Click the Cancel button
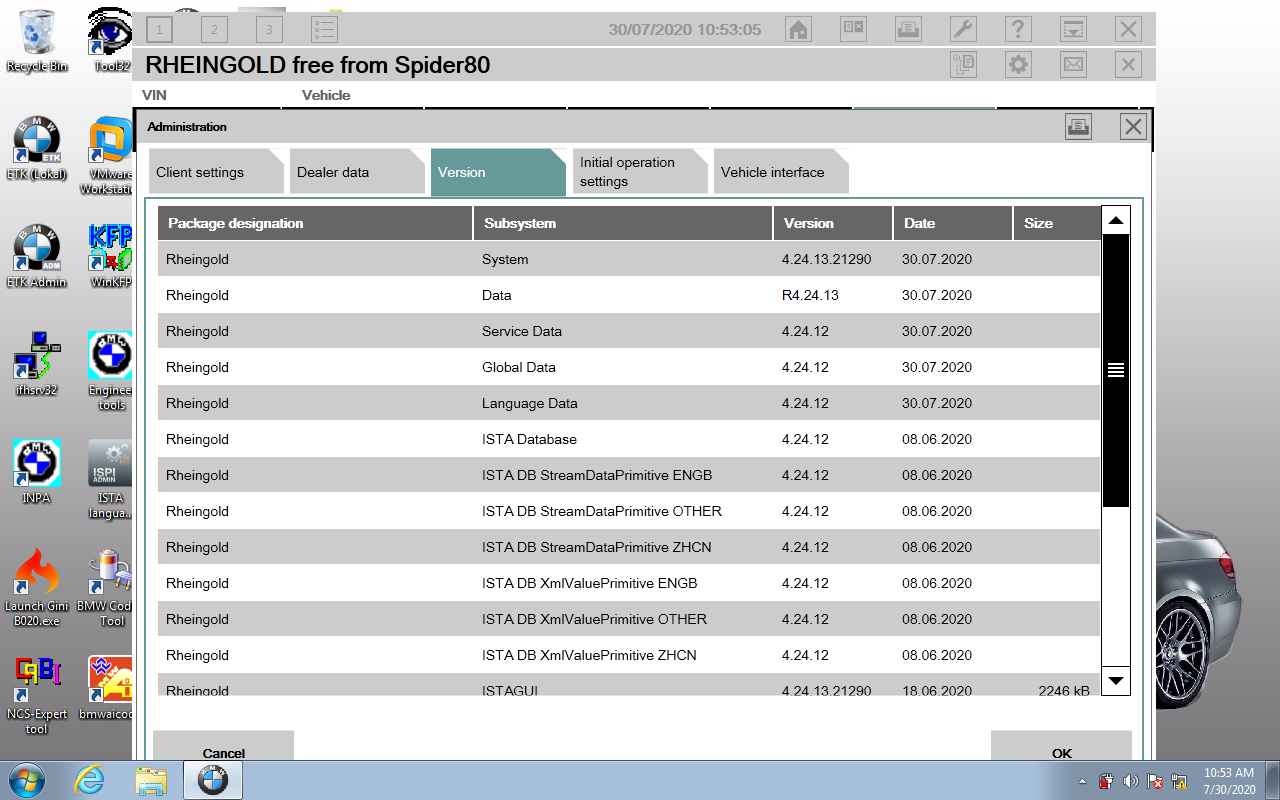 [x=224, y=753]
